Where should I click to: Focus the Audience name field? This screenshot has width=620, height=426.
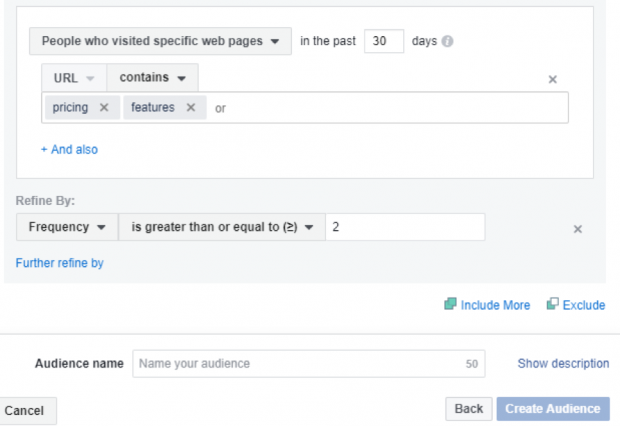pos(300,363)
